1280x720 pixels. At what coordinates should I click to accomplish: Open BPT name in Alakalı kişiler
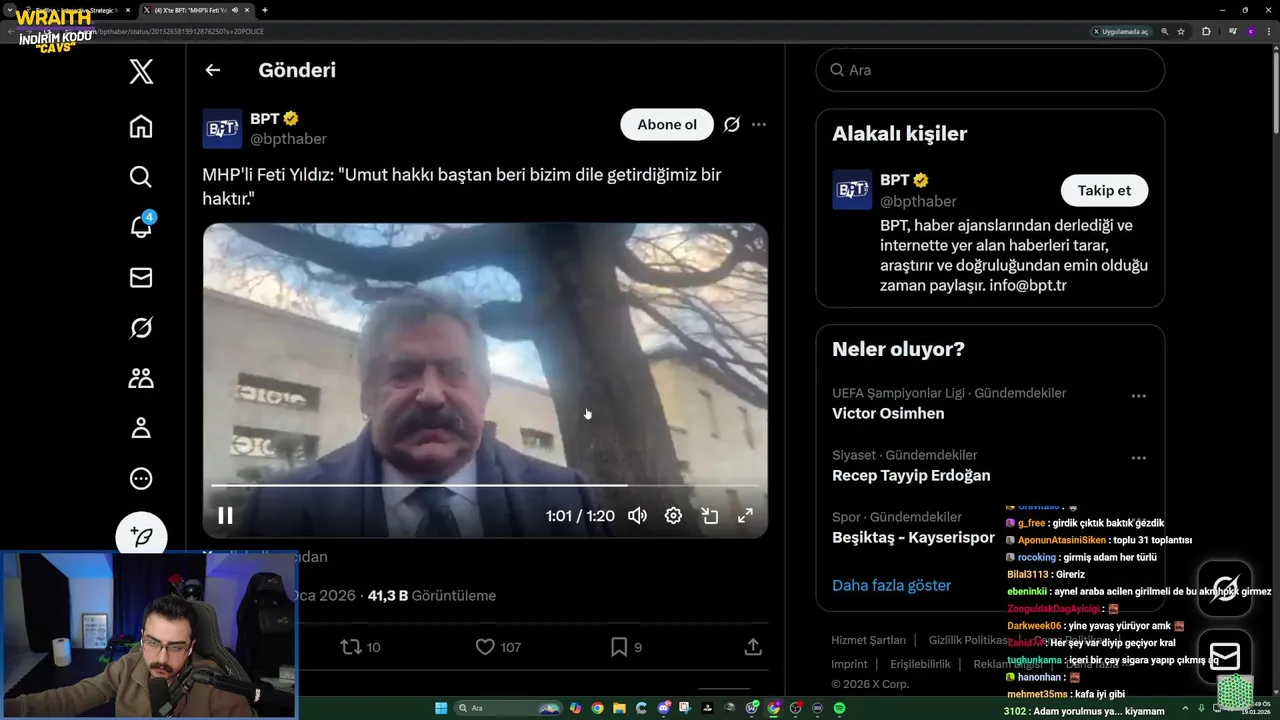[x=894, y=180]
